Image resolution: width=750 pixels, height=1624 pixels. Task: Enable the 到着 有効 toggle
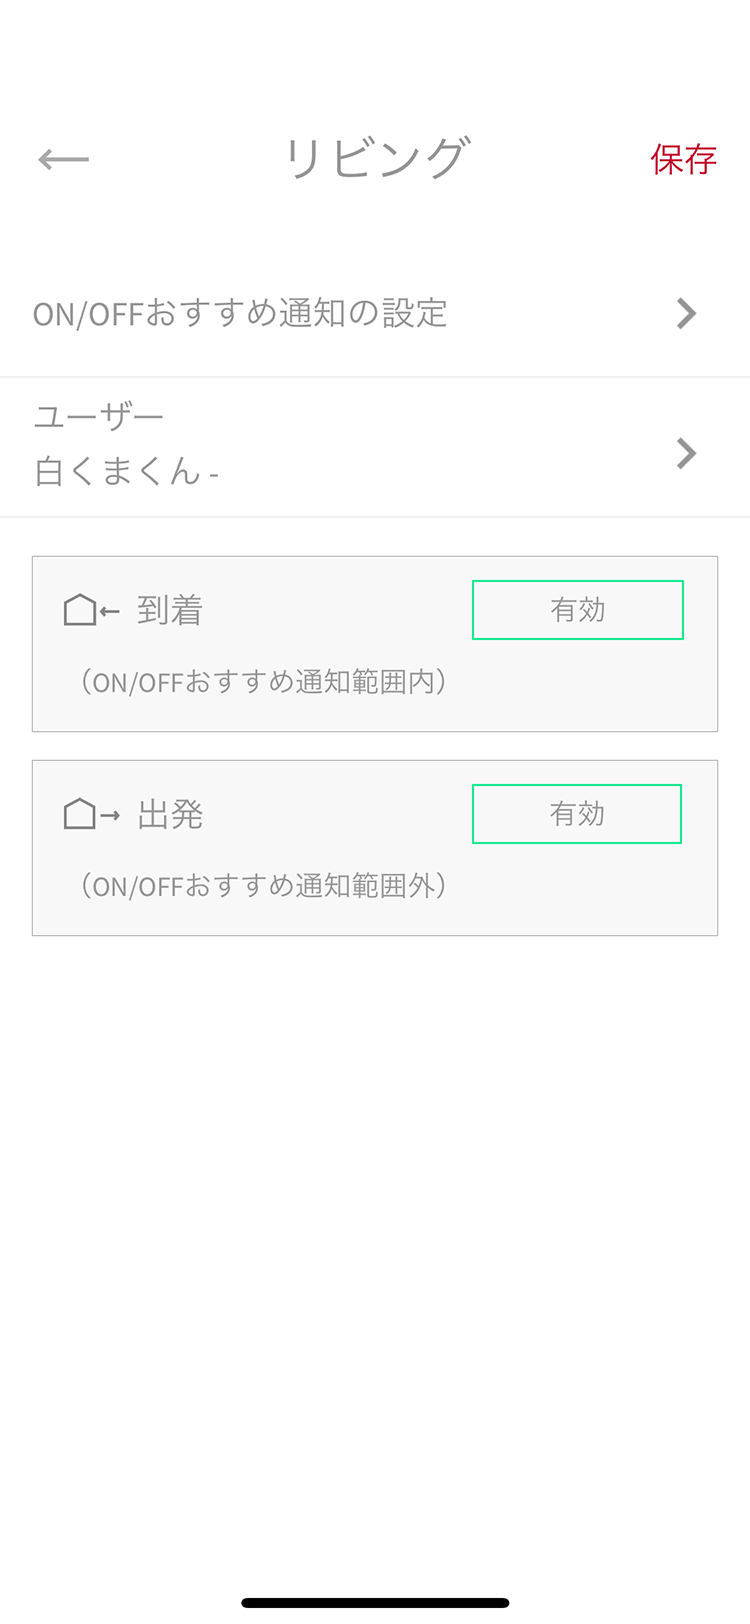point(578,610)
